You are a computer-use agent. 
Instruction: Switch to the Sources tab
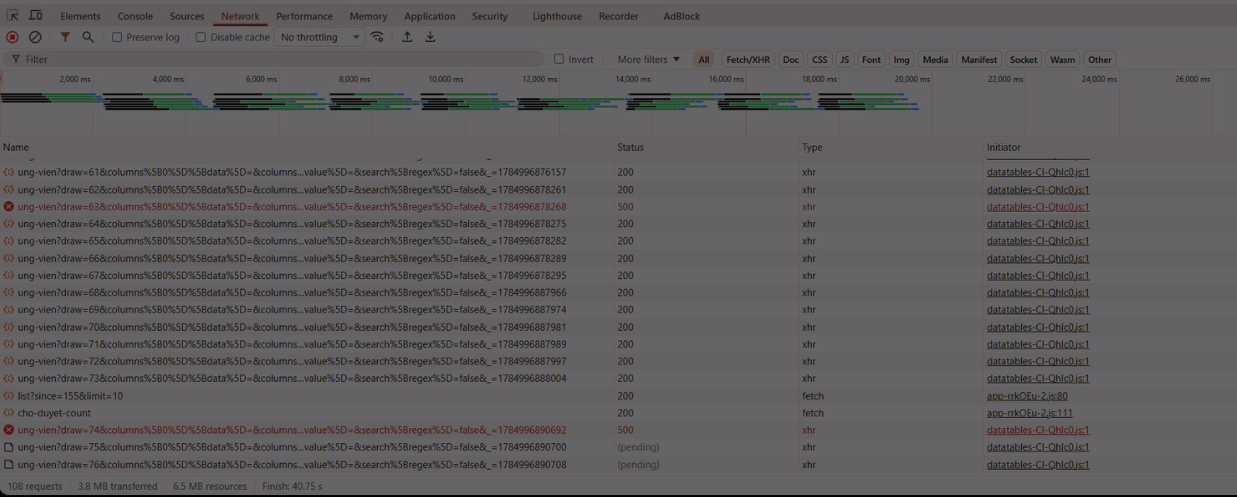(187, 16)
